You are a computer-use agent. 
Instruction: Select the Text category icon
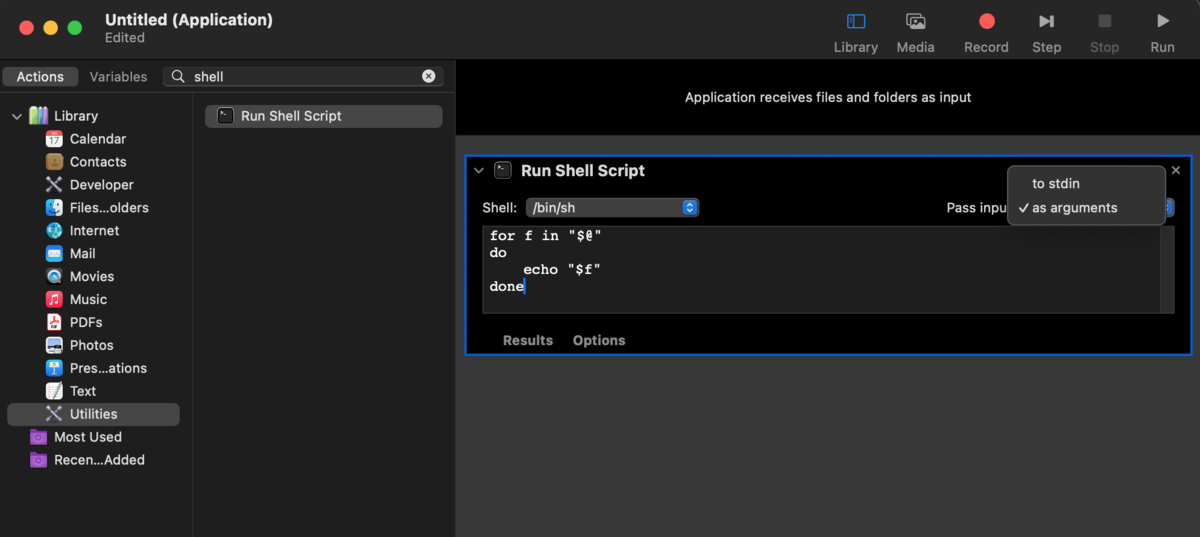(x=54, y=392)
